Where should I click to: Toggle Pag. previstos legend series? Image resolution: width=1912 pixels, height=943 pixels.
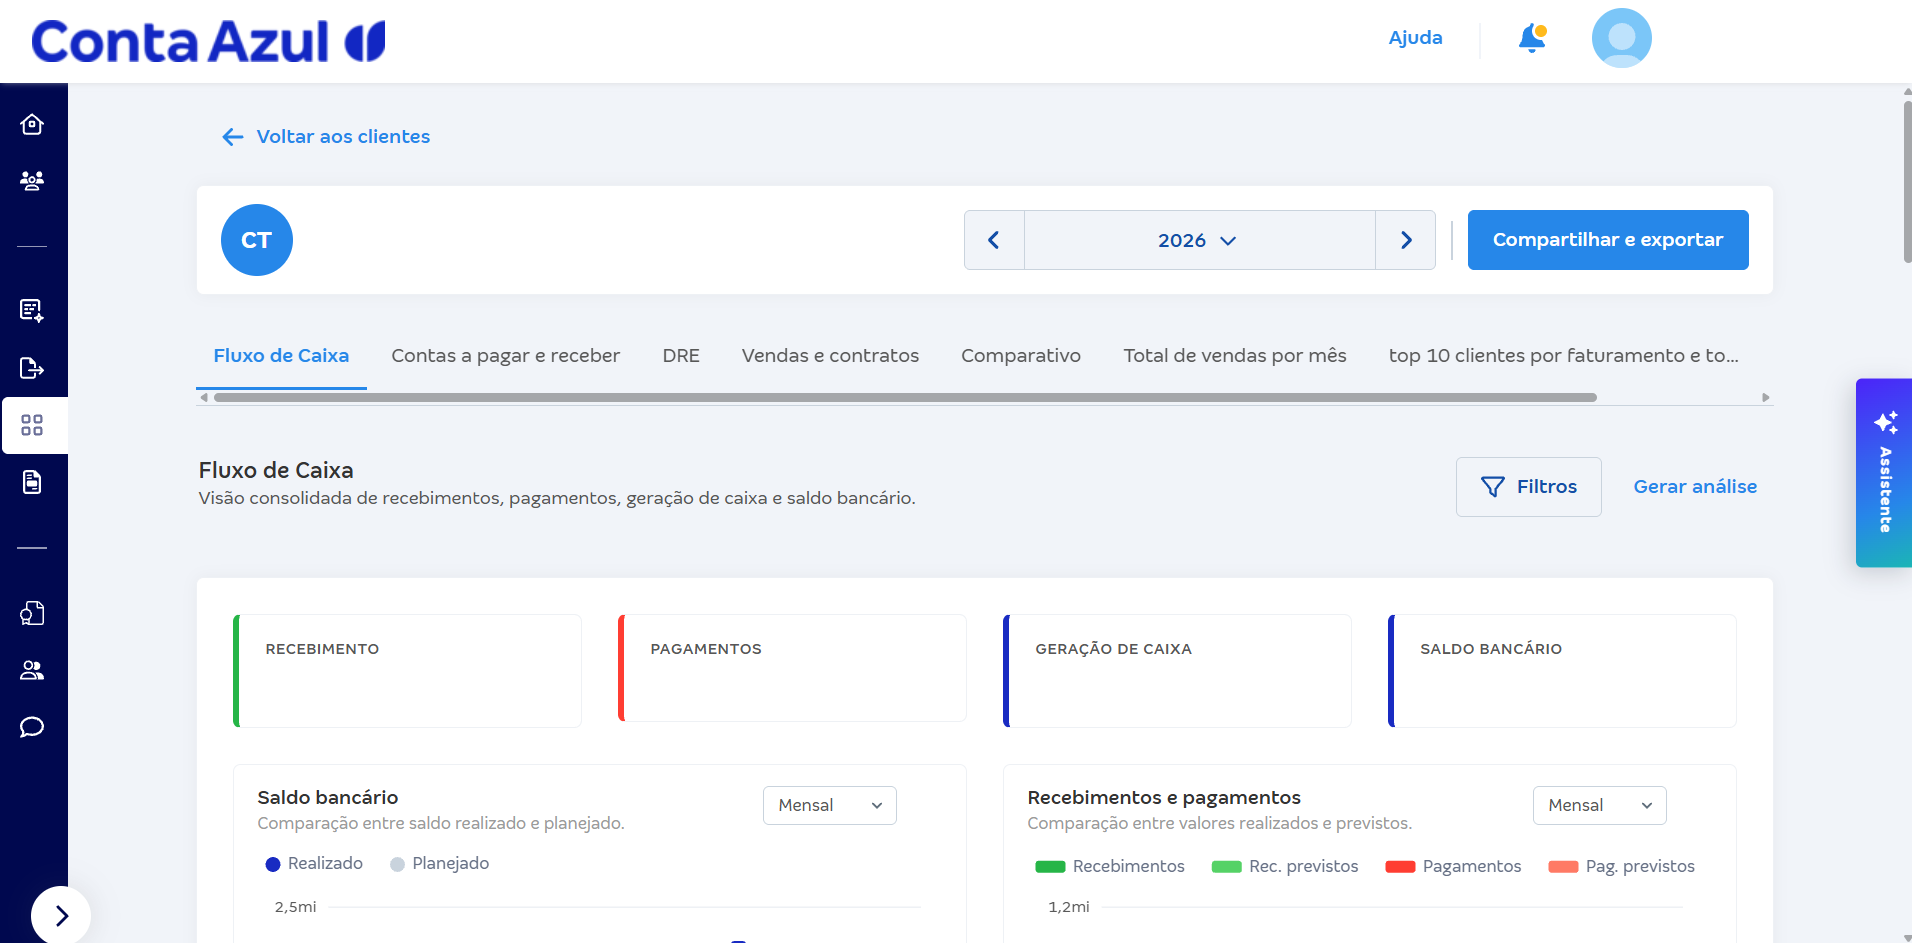coord(1621,866)
